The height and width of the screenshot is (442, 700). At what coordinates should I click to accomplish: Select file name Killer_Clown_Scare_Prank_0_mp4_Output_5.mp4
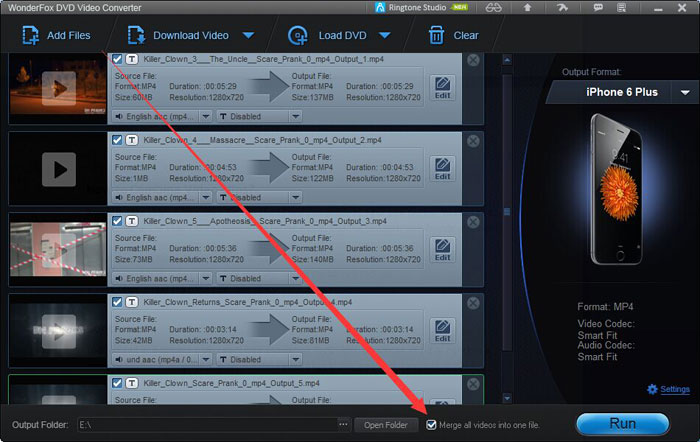pos(231,383)
